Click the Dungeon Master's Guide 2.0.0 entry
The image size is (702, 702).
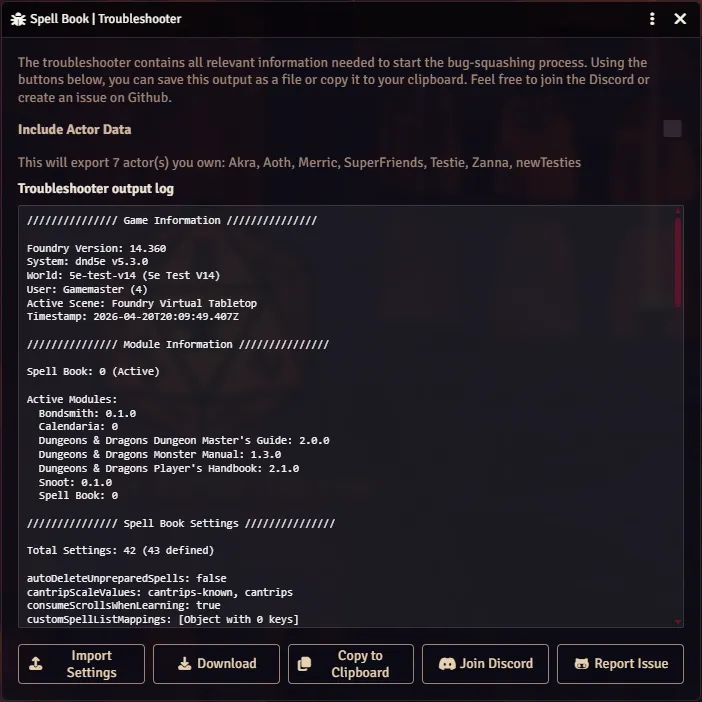pyautogui.click(x=184, y=441)
